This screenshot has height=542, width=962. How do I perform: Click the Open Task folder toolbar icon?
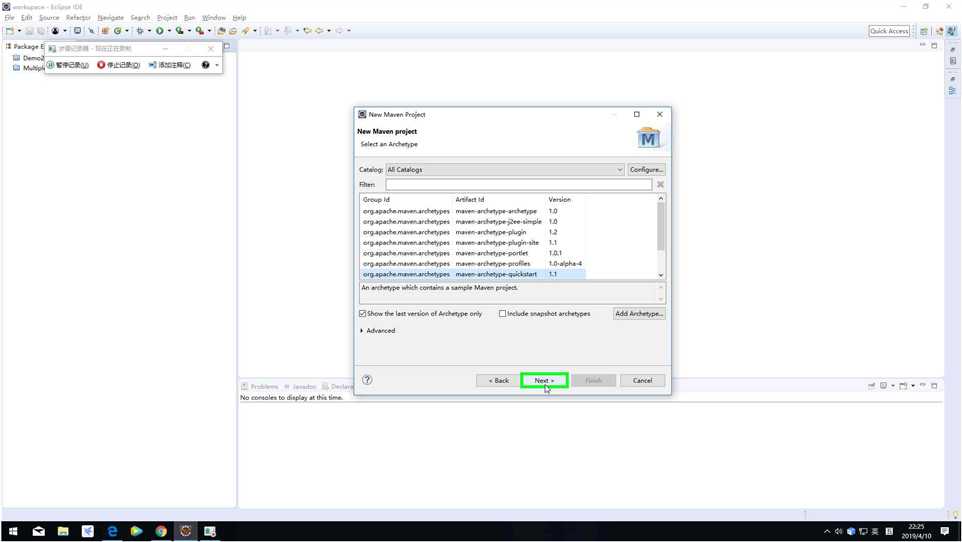233,31
